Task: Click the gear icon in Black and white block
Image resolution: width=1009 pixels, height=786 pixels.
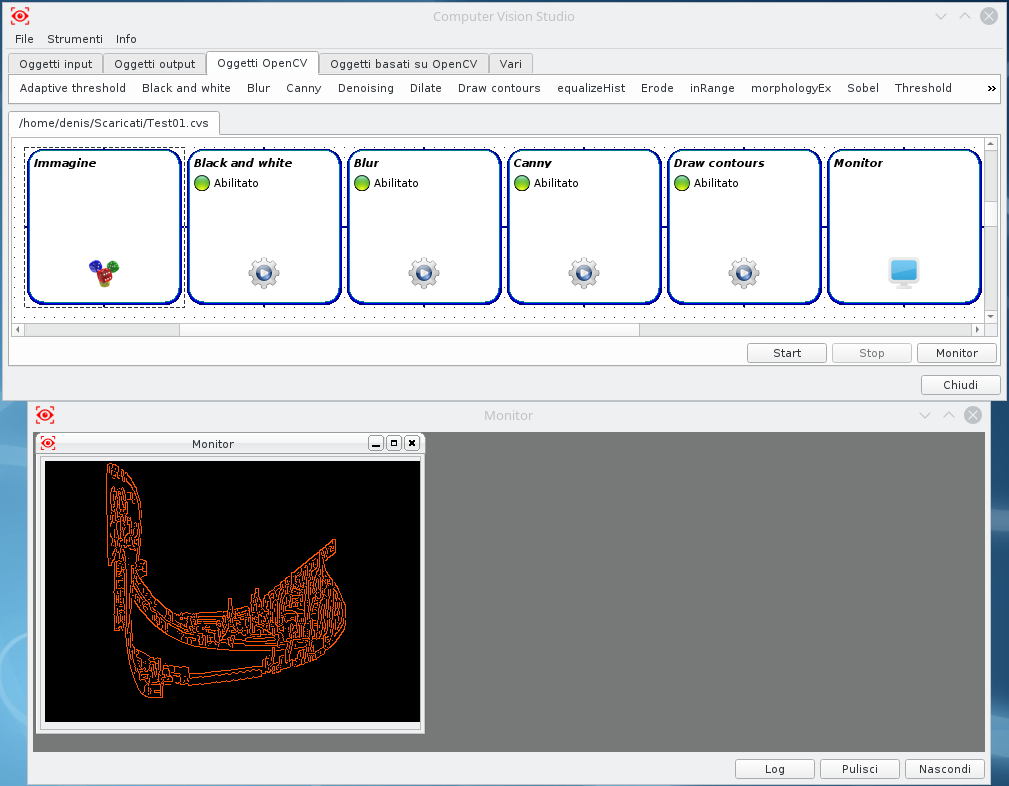Action: click(x=264, y=273)
